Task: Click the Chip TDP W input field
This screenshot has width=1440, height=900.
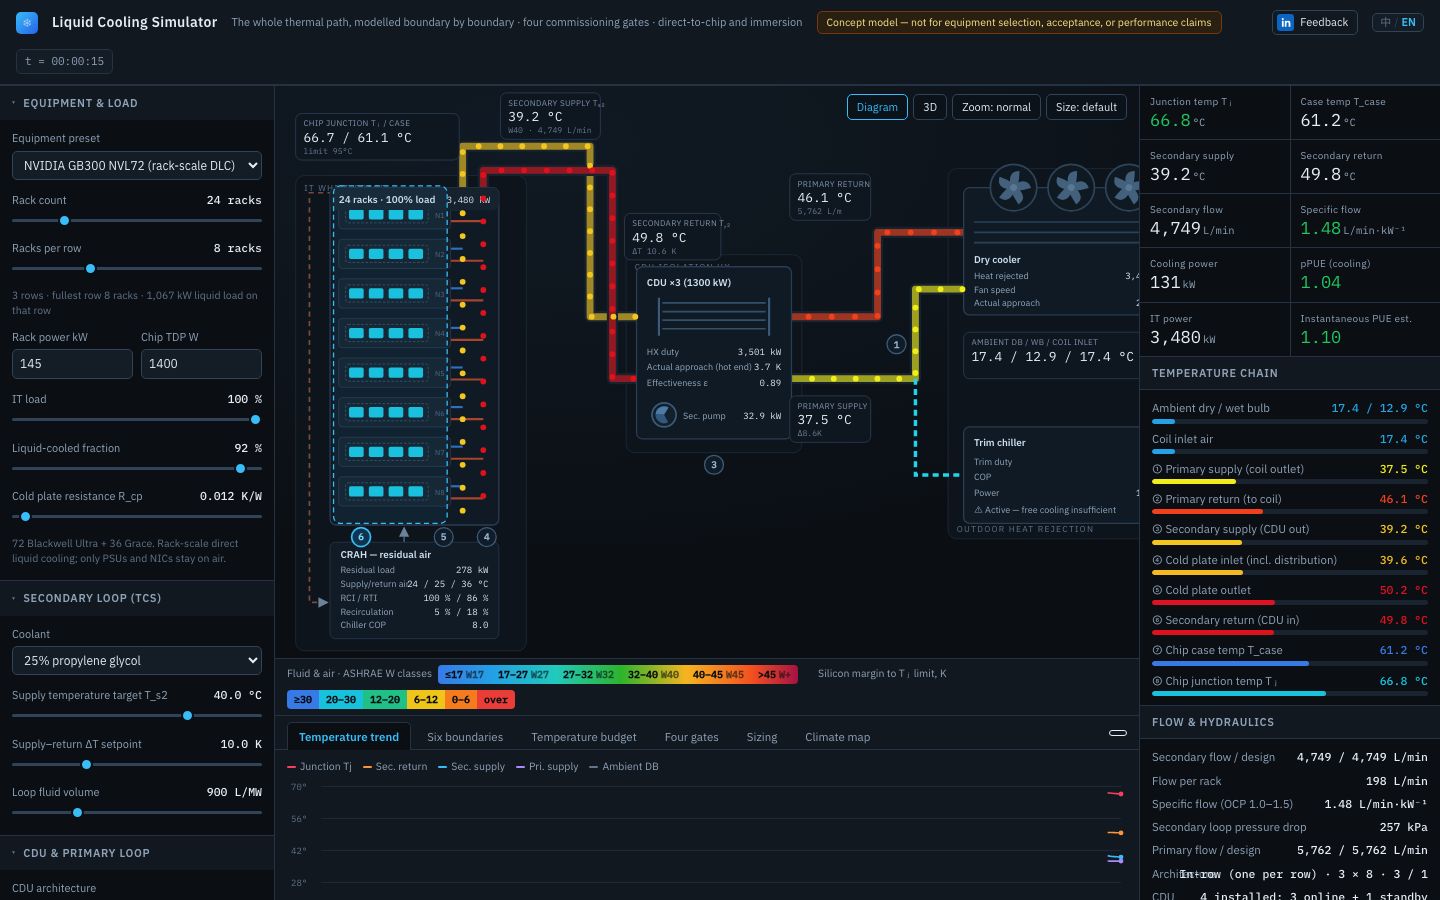Action: coord(201,364)
